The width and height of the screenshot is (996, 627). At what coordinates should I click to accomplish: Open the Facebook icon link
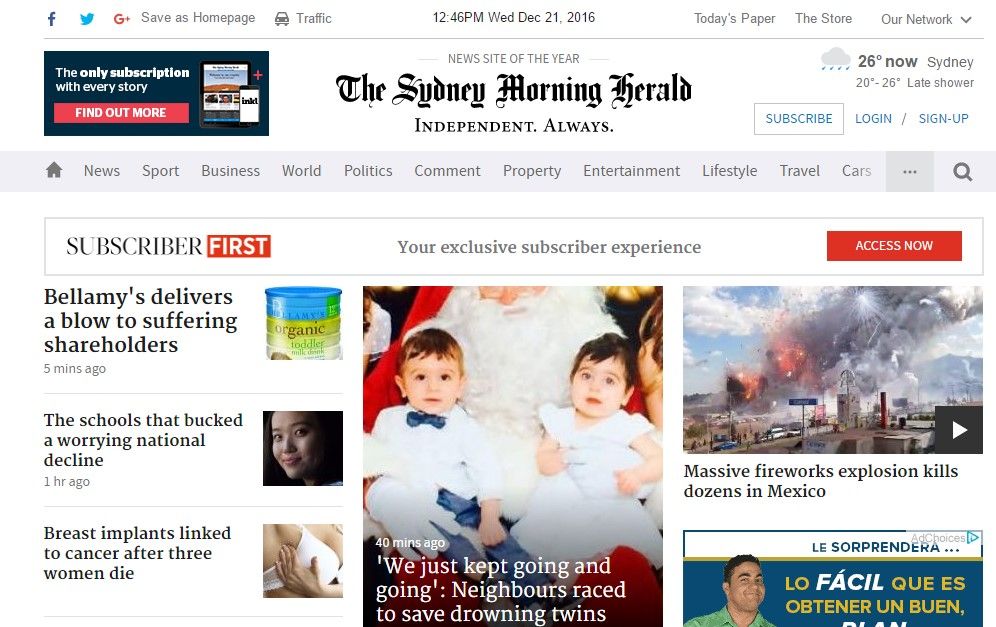52,18
